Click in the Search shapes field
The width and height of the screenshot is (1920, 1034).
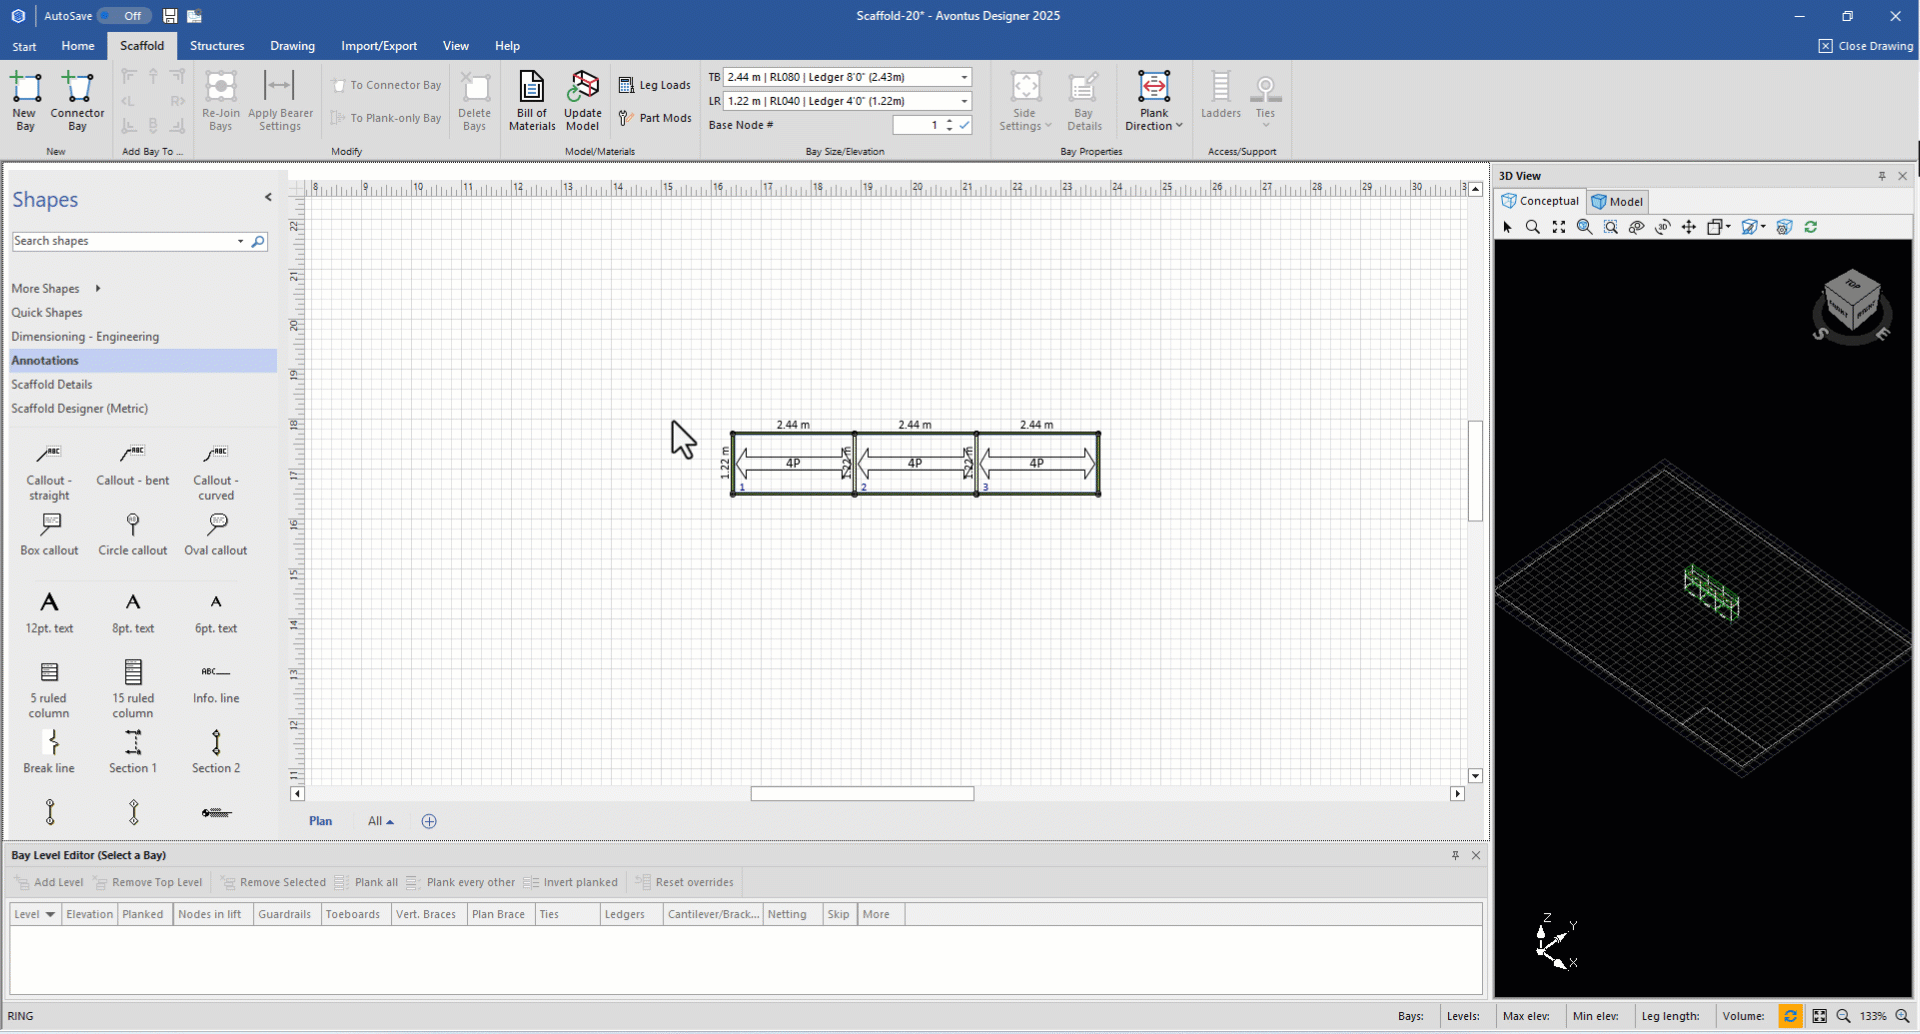click(x=122, y=241)
